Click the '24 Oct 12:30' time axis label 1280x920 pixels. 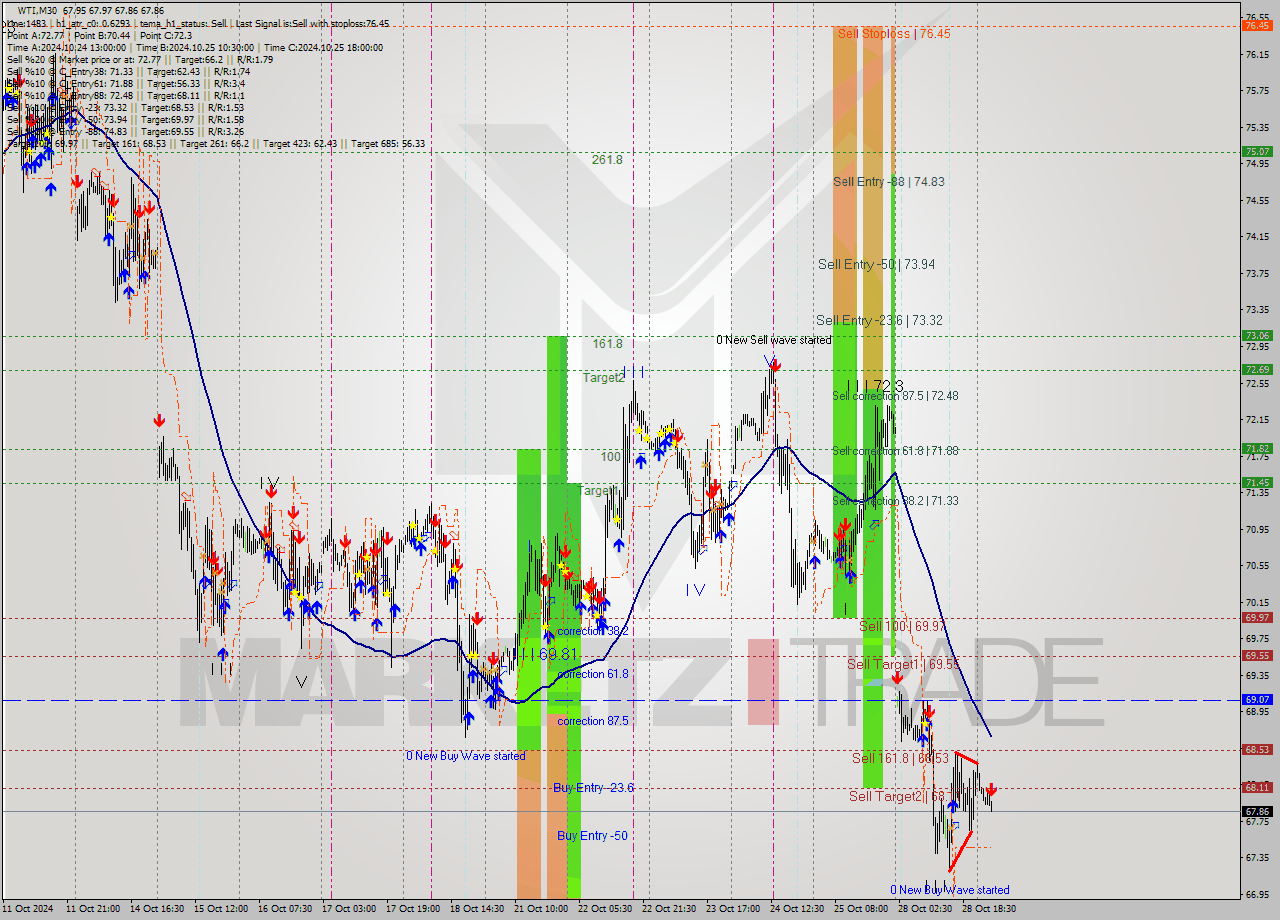[797, 909]
